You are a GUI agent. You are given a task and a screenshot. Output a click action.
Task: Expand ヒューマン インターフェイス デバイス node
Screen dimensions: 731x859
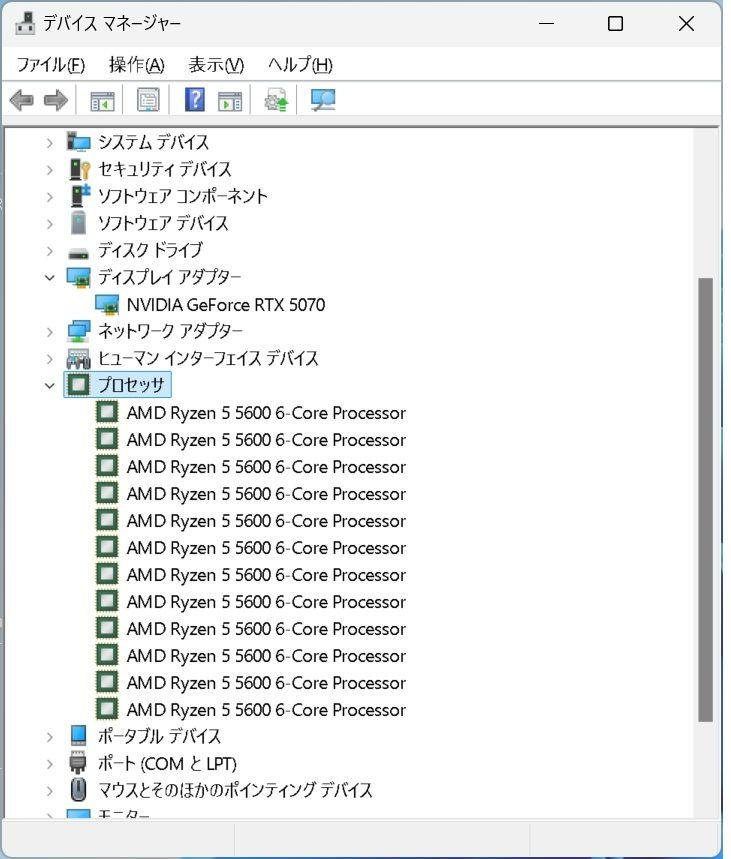tap(50, 359)
